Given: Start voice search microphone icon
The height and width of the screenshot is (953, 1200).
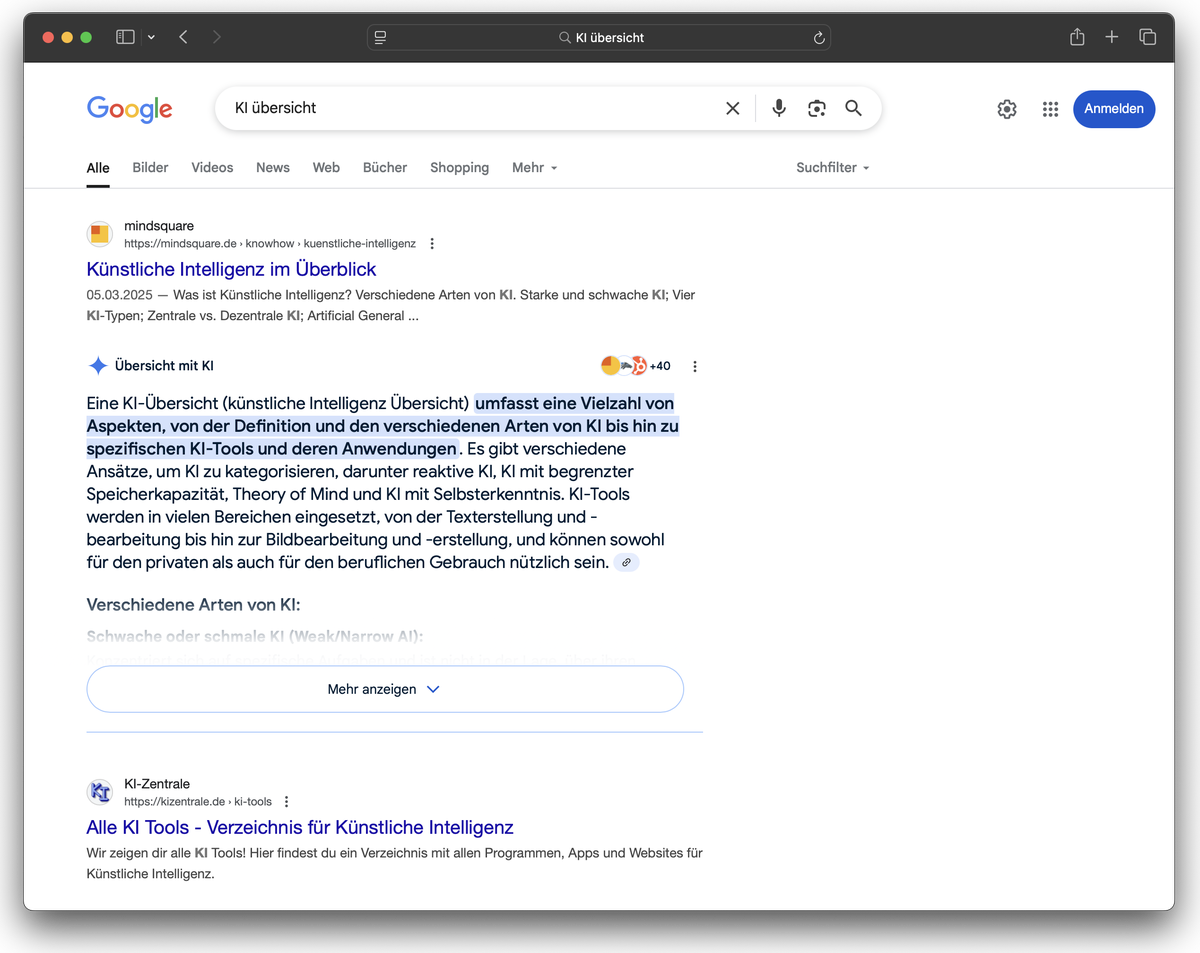Looking at the screenshot, I should [x=779, y=108].
